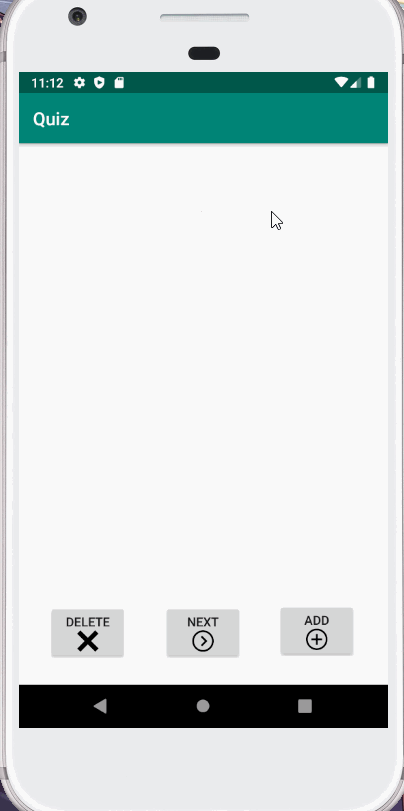Click the Quiz title in app bar
Screen dimensions: 404x811
51,119
